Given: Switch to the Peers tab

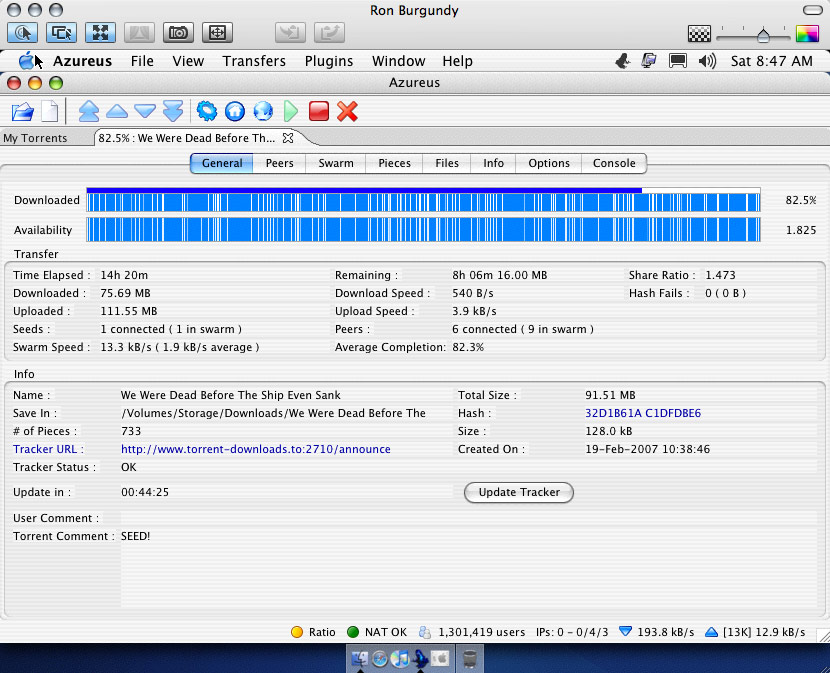Looking at the screenshot, I should [279, 163].
